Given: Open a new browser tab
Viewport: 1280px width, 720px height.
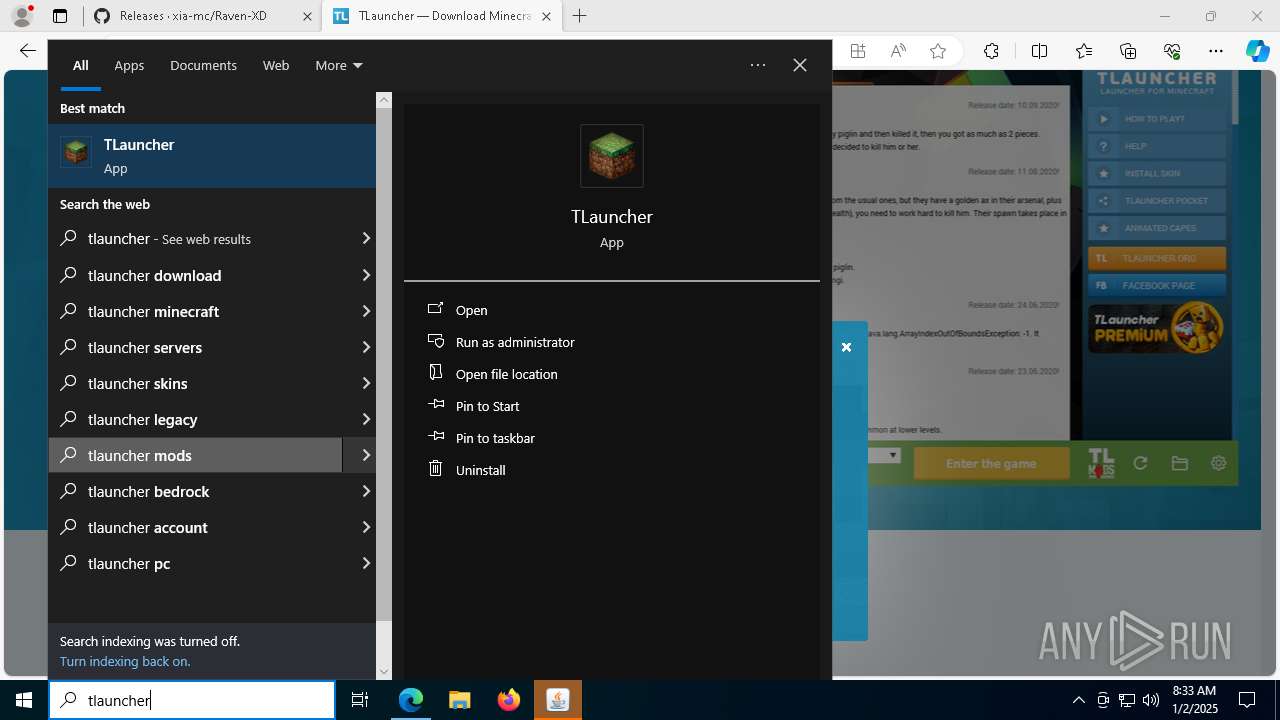Looking at the screenshot, I should pyautogui.click(x=579, y=16).
